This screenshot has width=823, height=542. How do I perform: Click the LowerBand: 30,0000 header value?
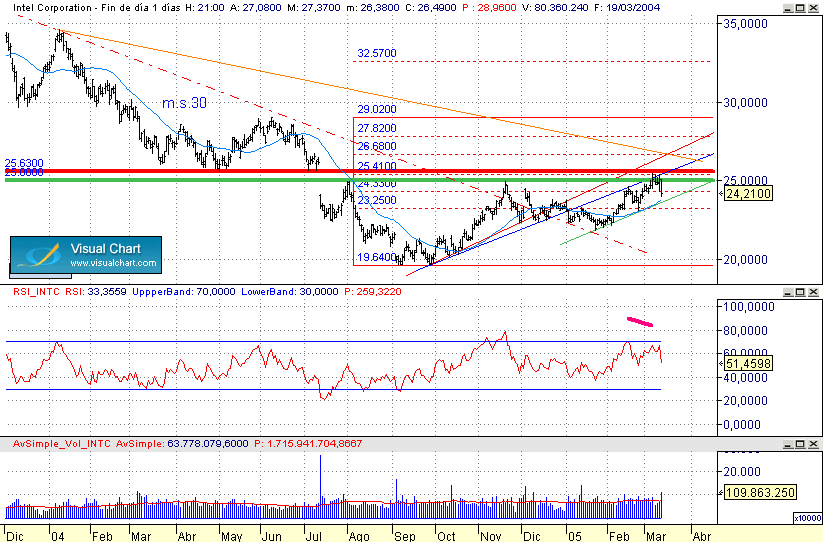290,292
